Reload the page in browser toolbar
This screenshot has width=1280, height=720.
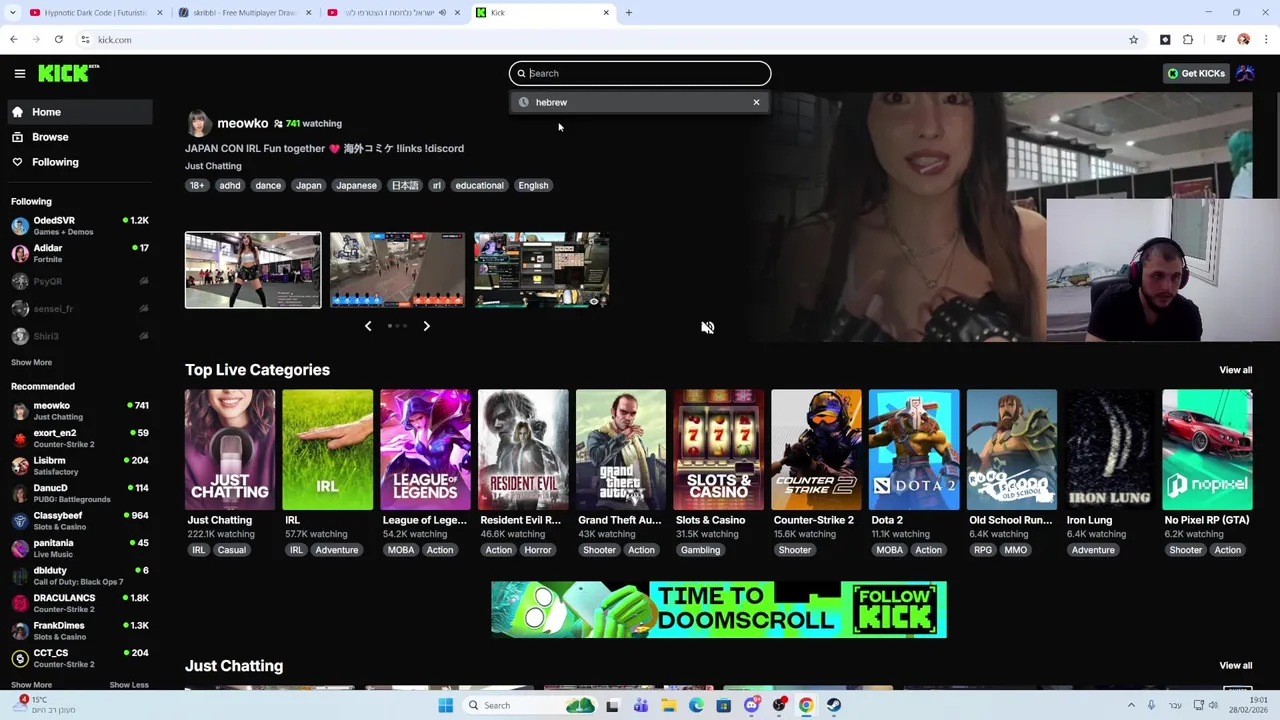coord(59,40)
